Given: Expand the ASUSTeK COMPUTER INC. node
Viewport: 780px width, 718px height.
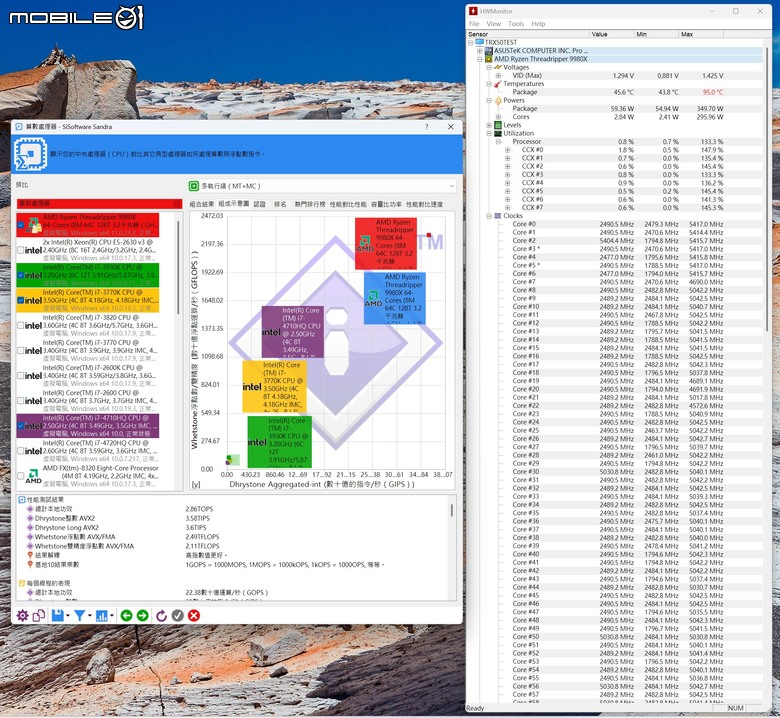Looking at the screenshot, I should tap(480, 51).
